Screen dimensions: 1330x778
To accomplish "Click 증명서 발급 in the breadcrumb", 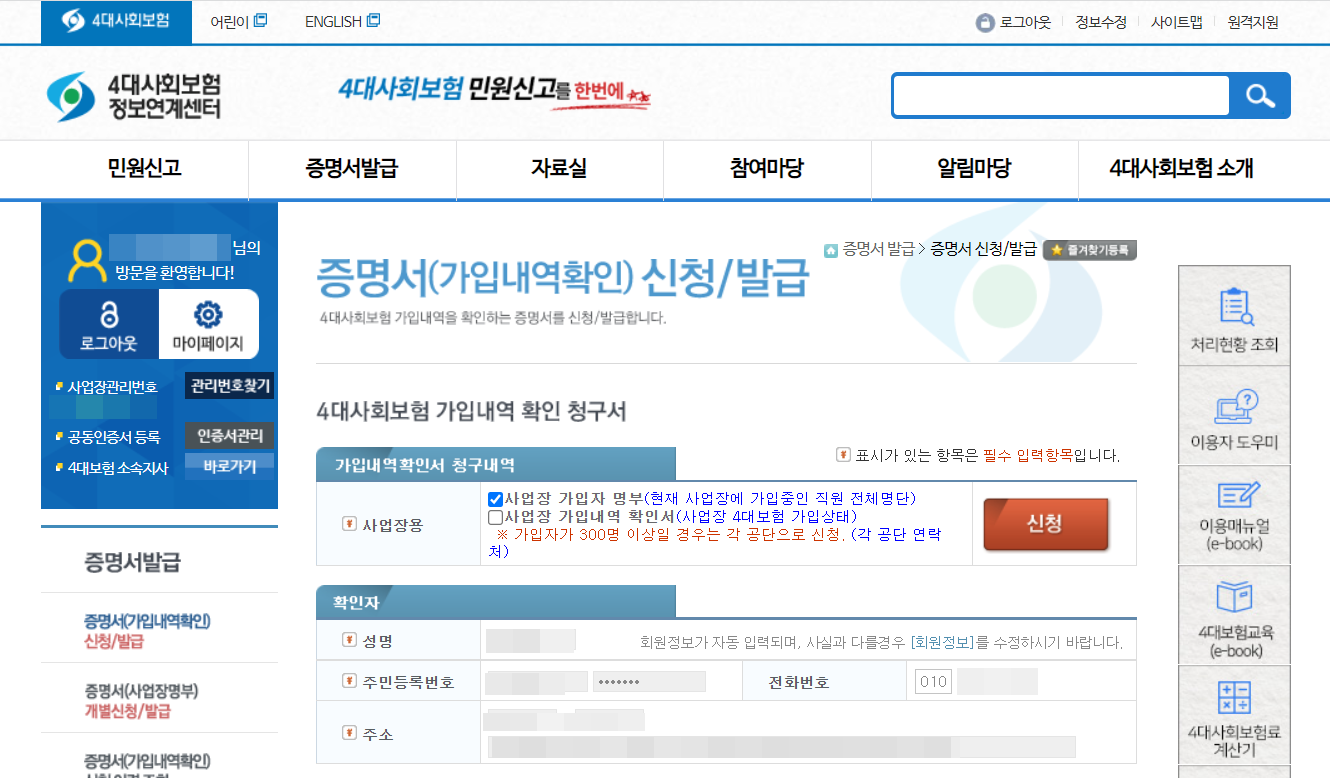I will pyautogui.click(x=879, y=249).
